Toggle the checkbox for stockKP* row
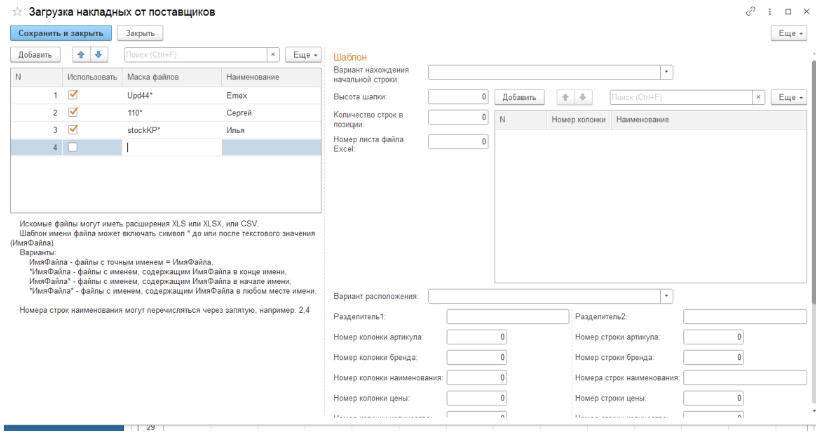Image resolution: width=830 pixels, height=437 pixels. (72, 130)
